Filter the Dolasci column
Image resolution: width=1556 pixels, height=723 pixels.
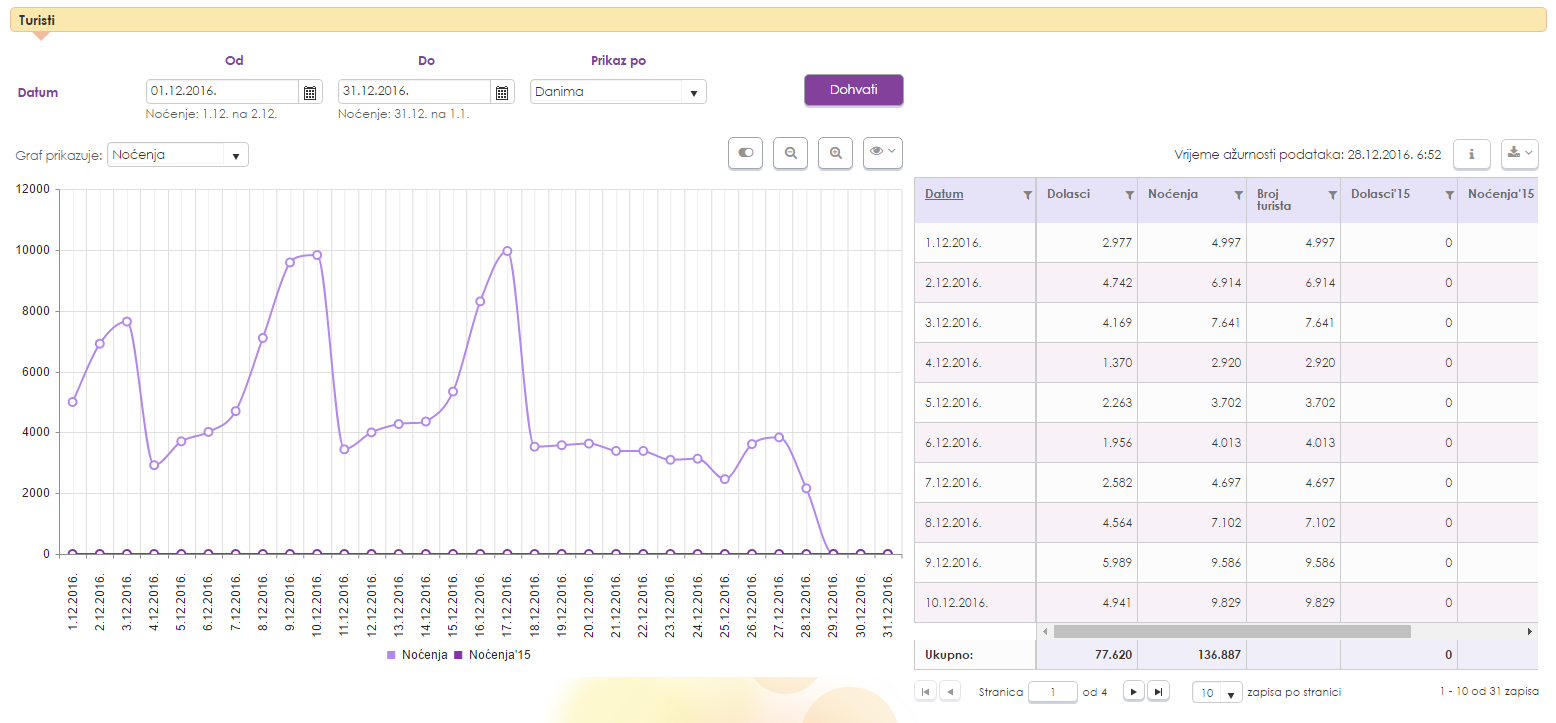(1129, 196)
